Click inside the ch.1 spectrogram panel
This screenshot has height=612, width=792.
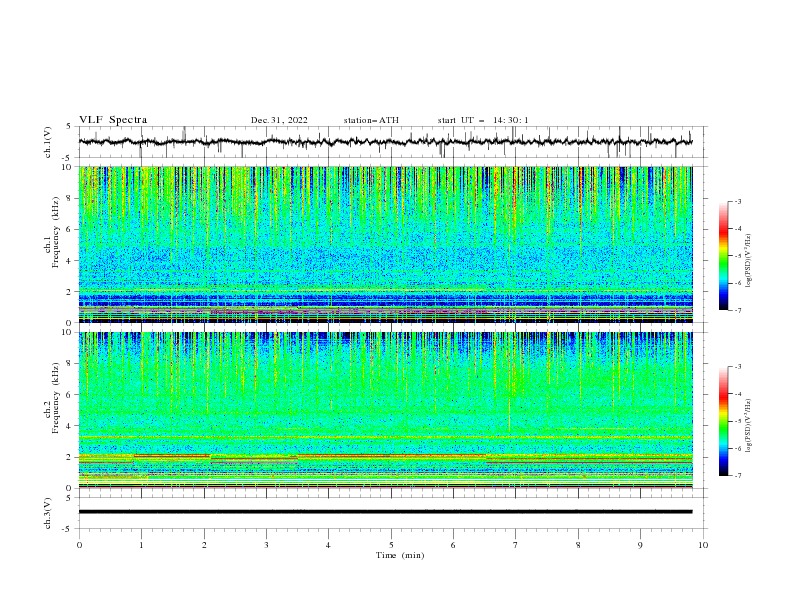click(385, 244)
